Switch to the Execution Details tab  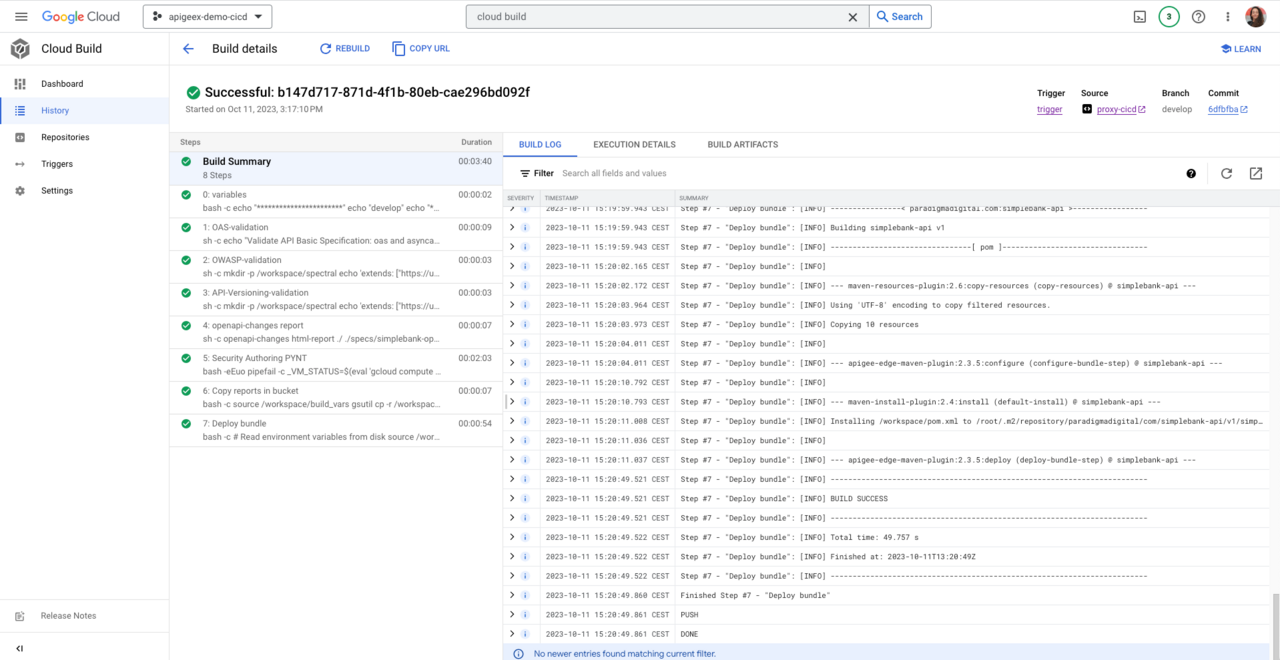pyautogui.click(x=634, y=145)
